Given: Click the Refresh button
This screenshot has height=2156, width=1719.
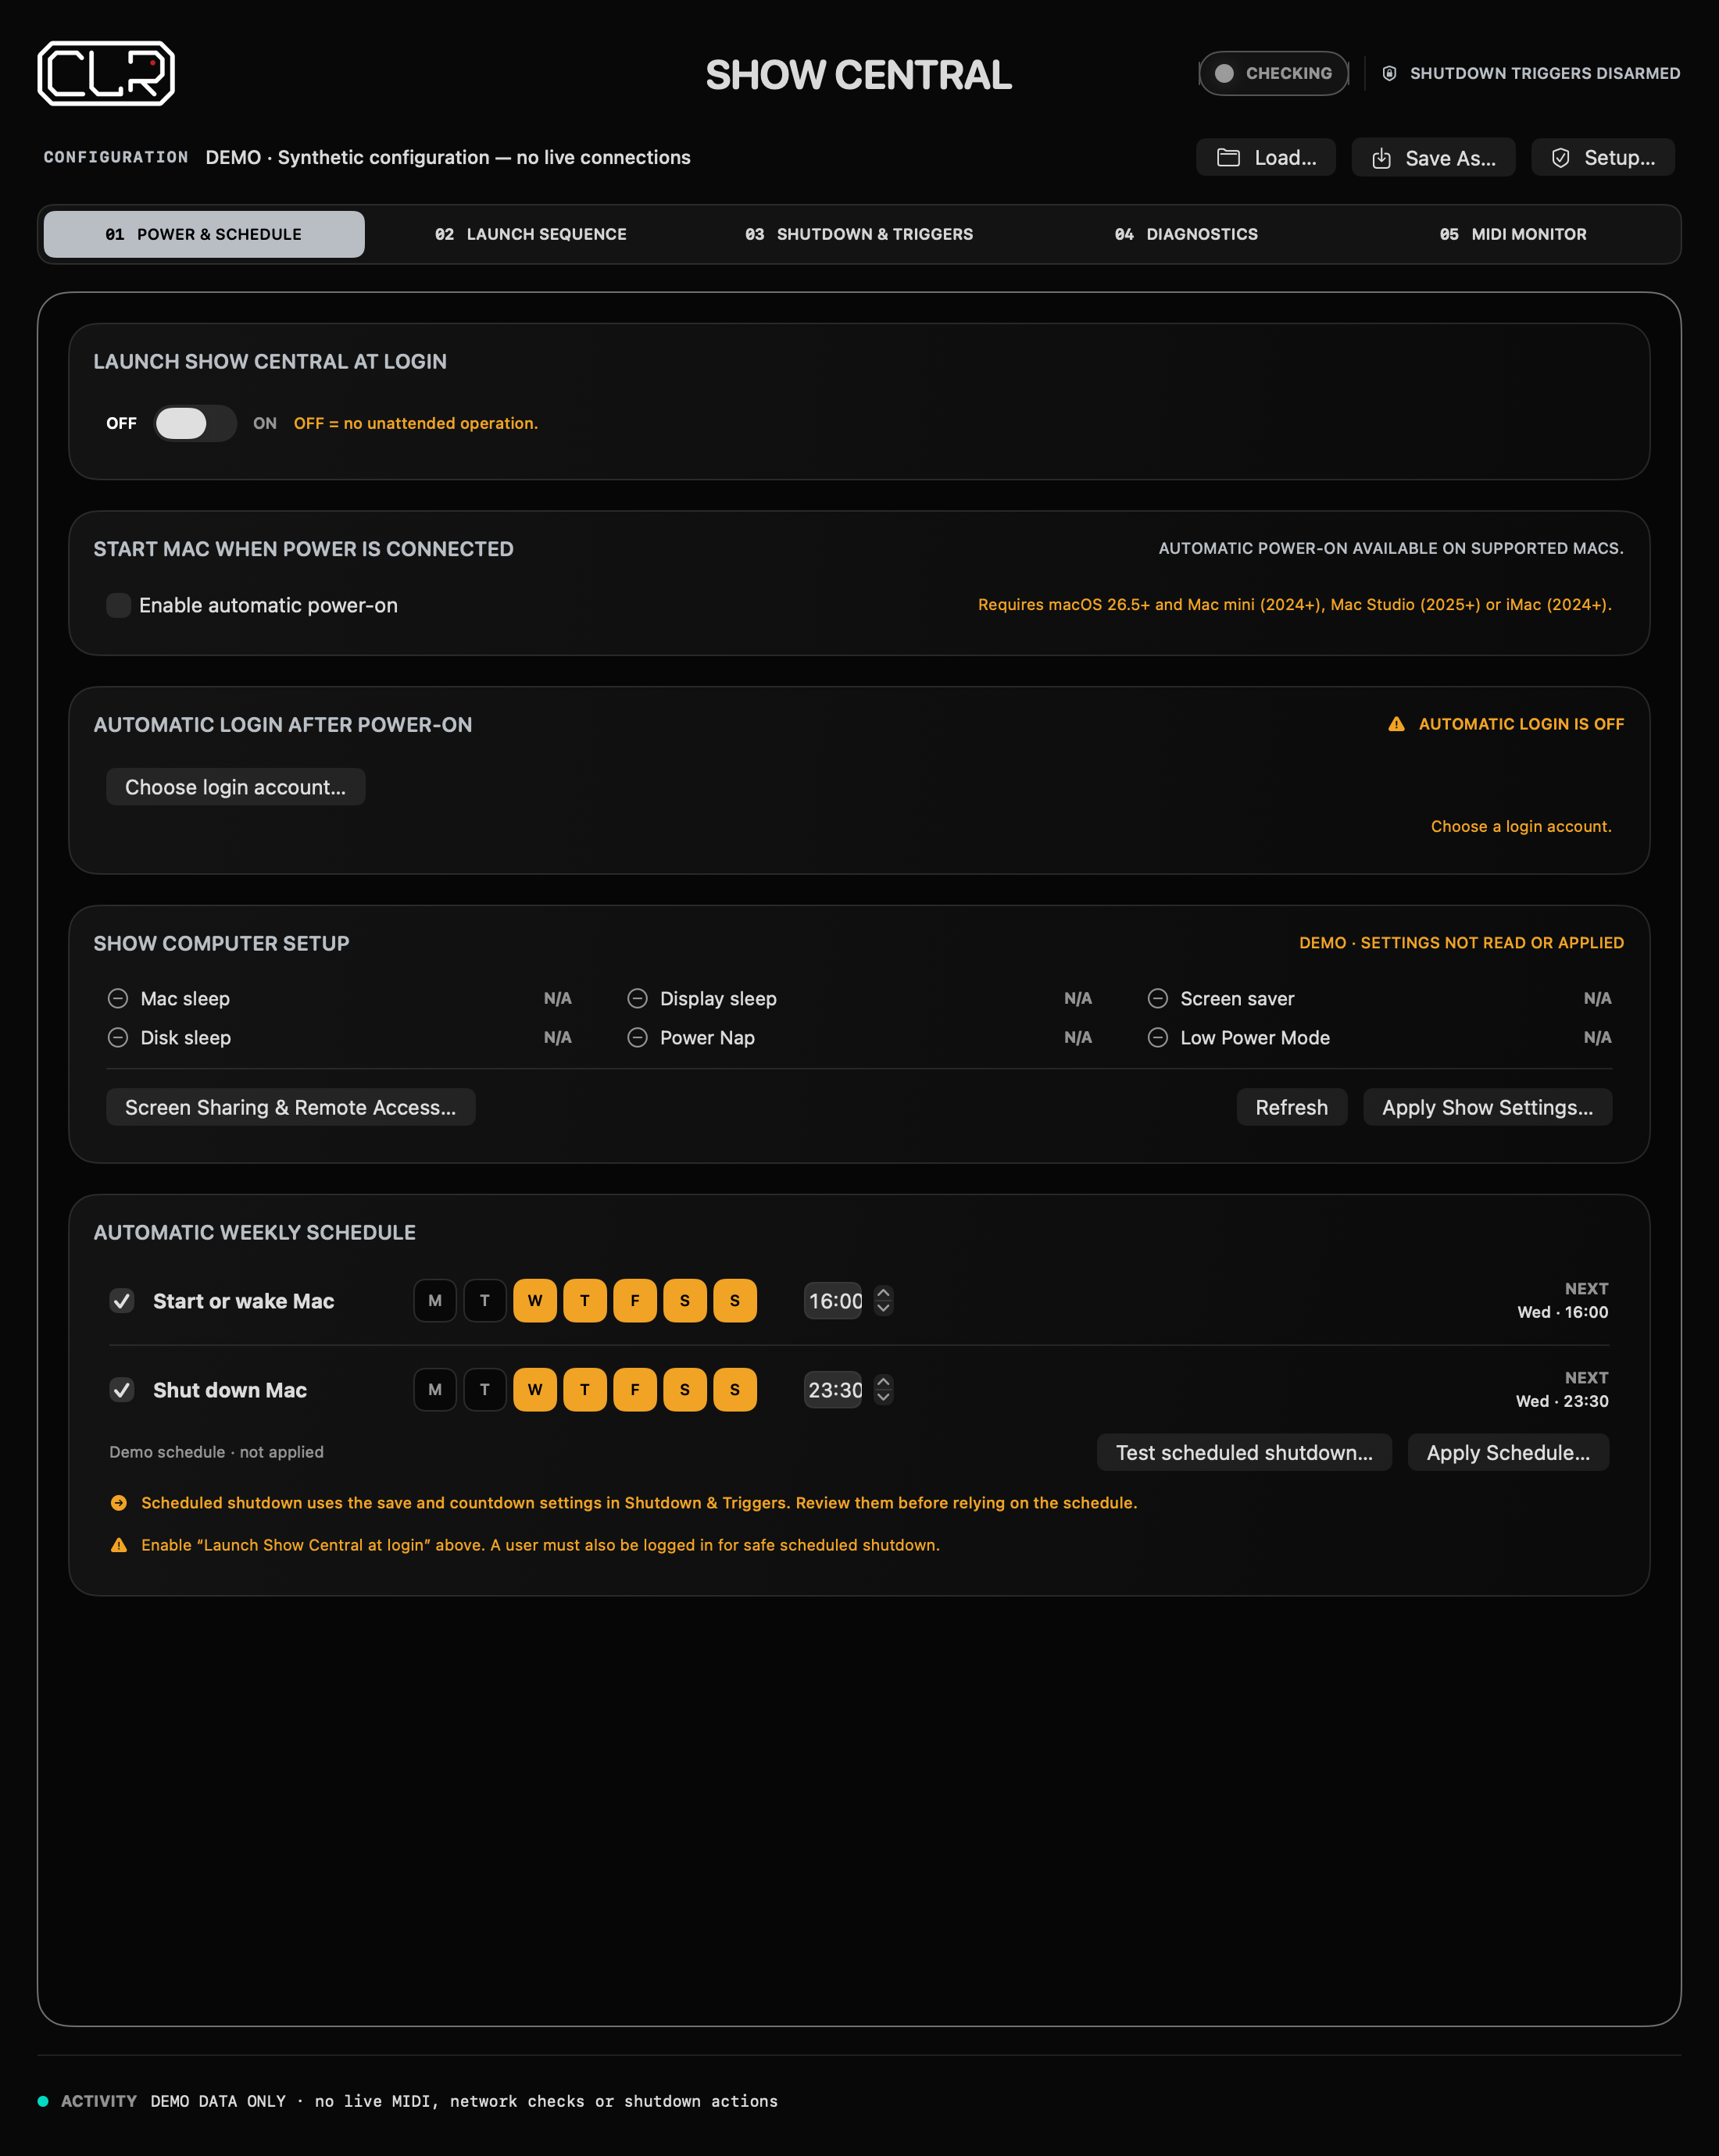Looking at the screenshot, I should (1292, 1107).
